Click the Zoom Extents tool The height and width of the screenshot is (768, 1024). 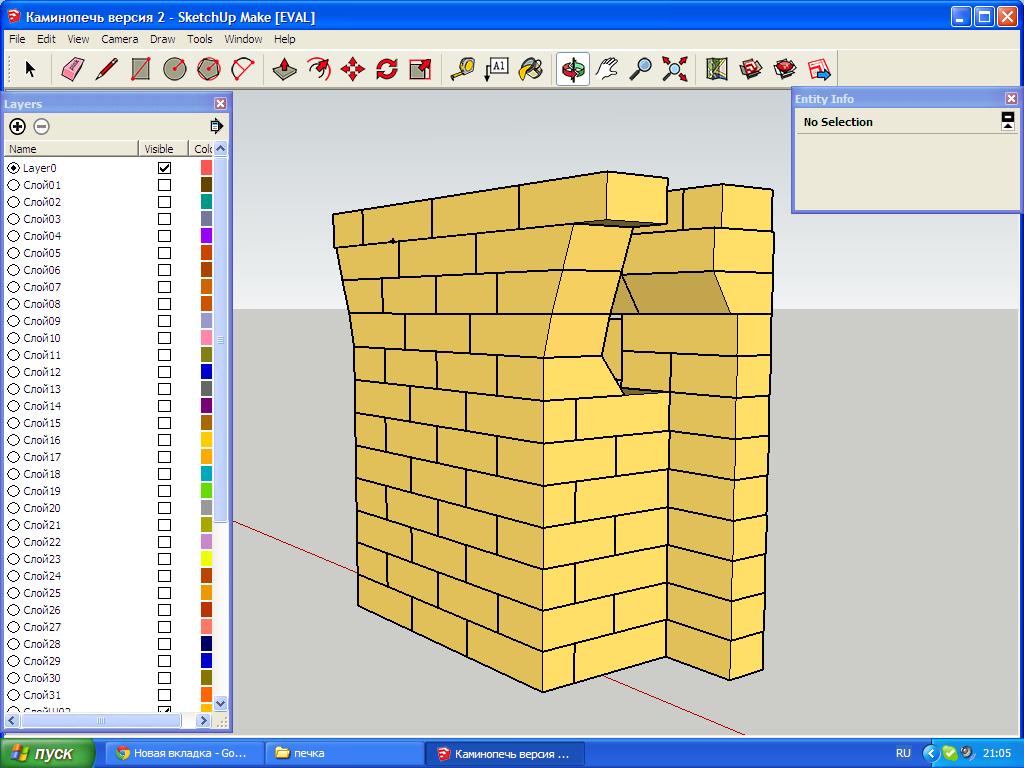click(x=675, y=69)
